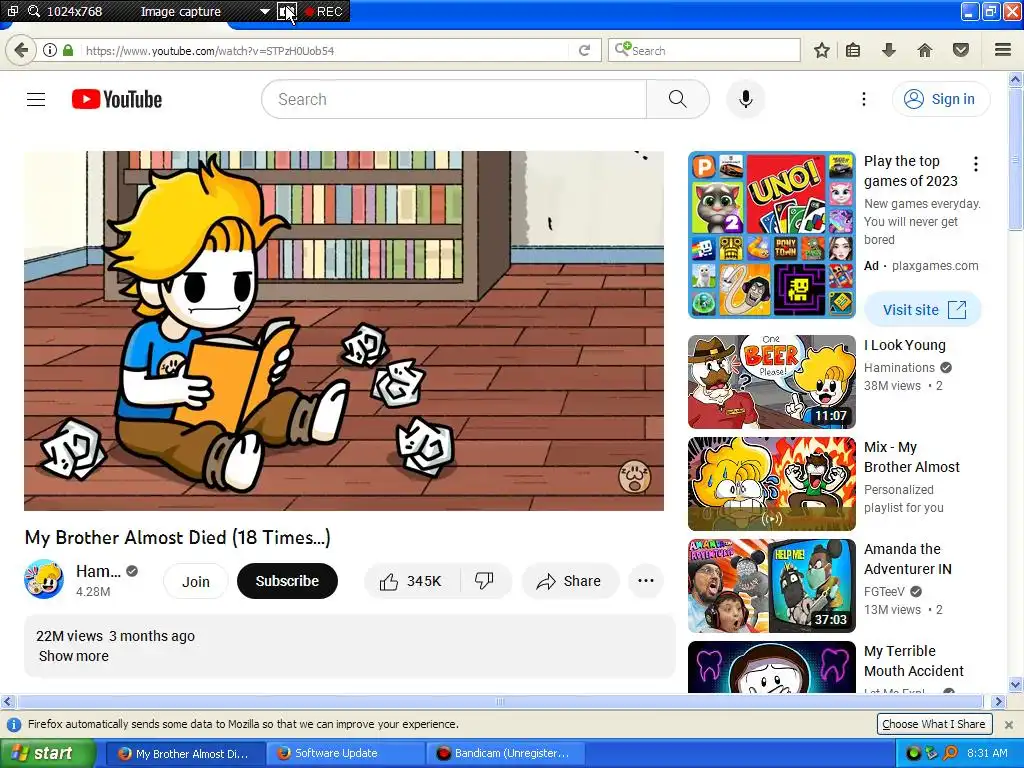1024x768 pixels.
Task: Go to Firefox home page icon
Action: point(925,50)
